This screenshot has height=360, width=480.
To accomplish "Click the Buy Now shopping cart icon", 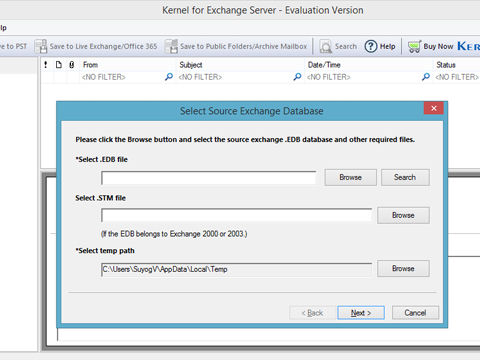I will [x=414, y=46].
